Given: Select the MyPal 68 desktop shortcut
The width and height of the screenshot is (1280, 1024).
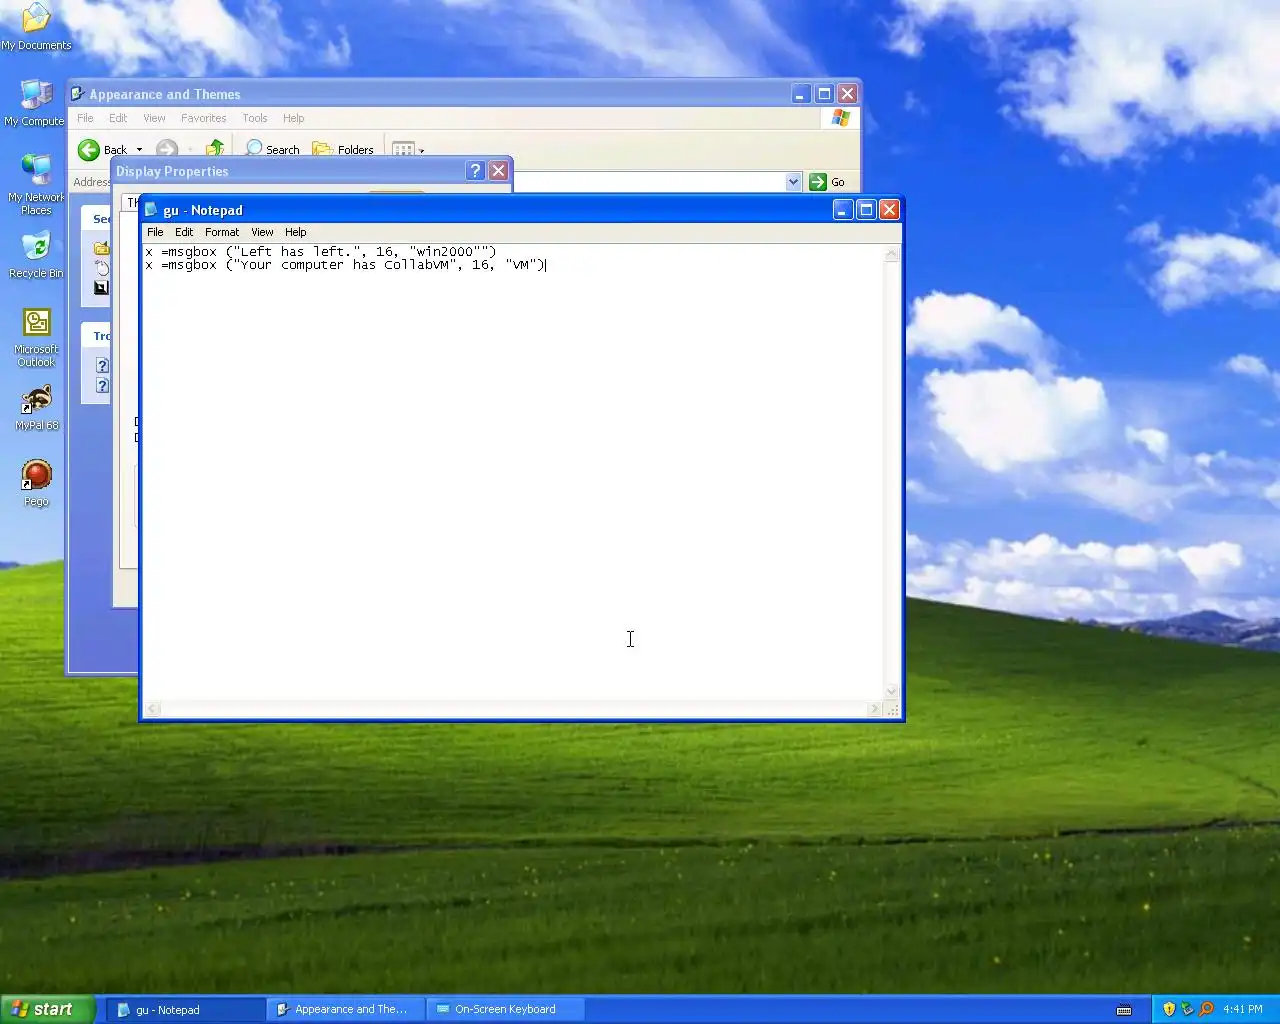Looking at the screenshot, I should pyautogui.click(x=36, y=408).
